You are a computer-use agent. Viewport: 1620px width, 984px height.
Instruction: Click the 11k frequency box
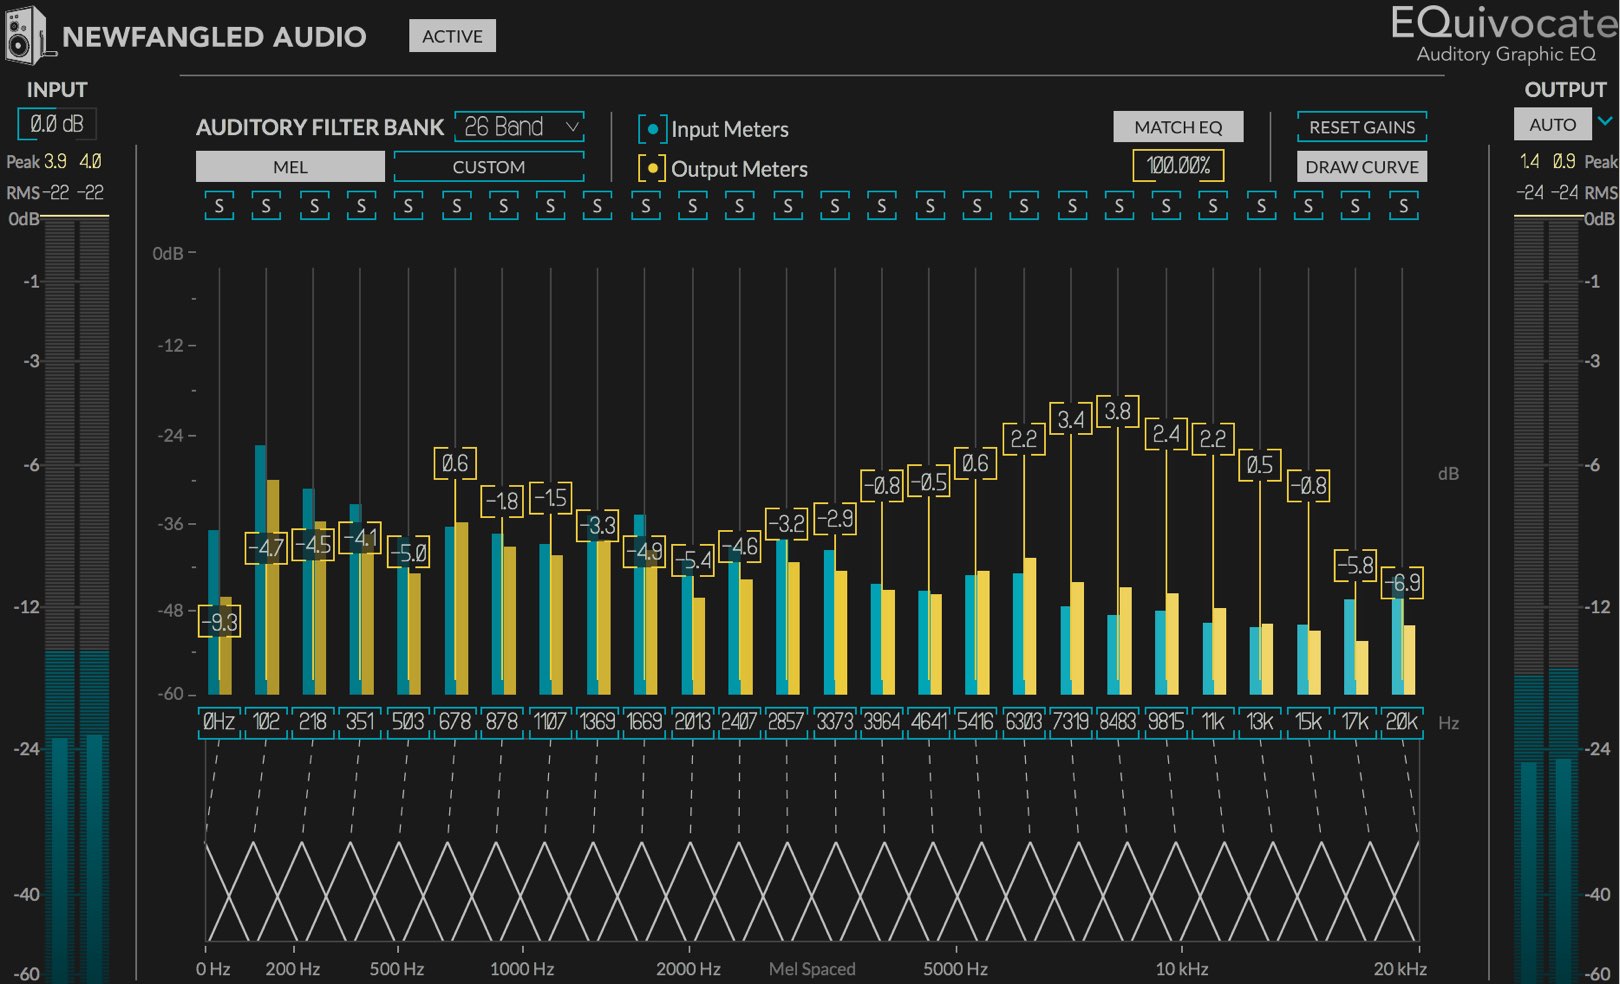1212,722
